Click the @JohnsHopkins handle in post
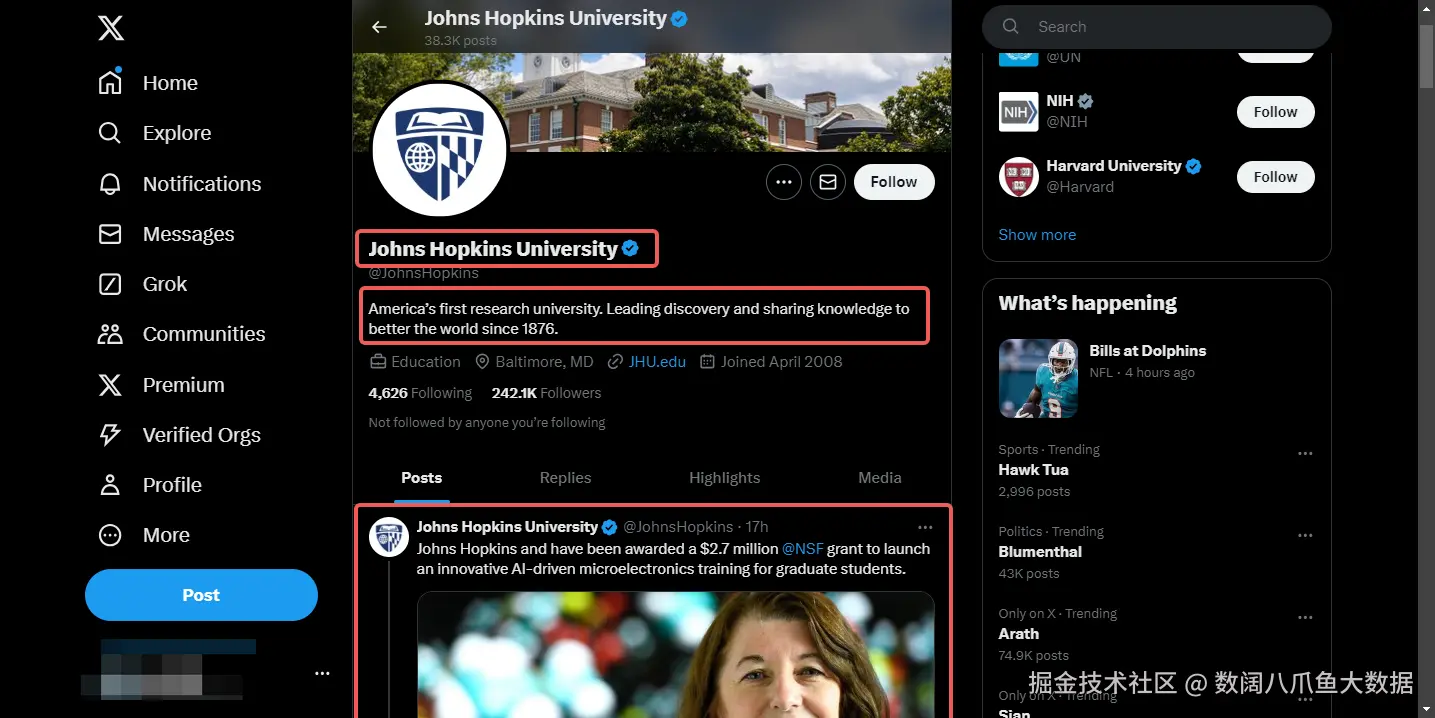This screenshot has height=718, width=1435. (x=679, y=527)
